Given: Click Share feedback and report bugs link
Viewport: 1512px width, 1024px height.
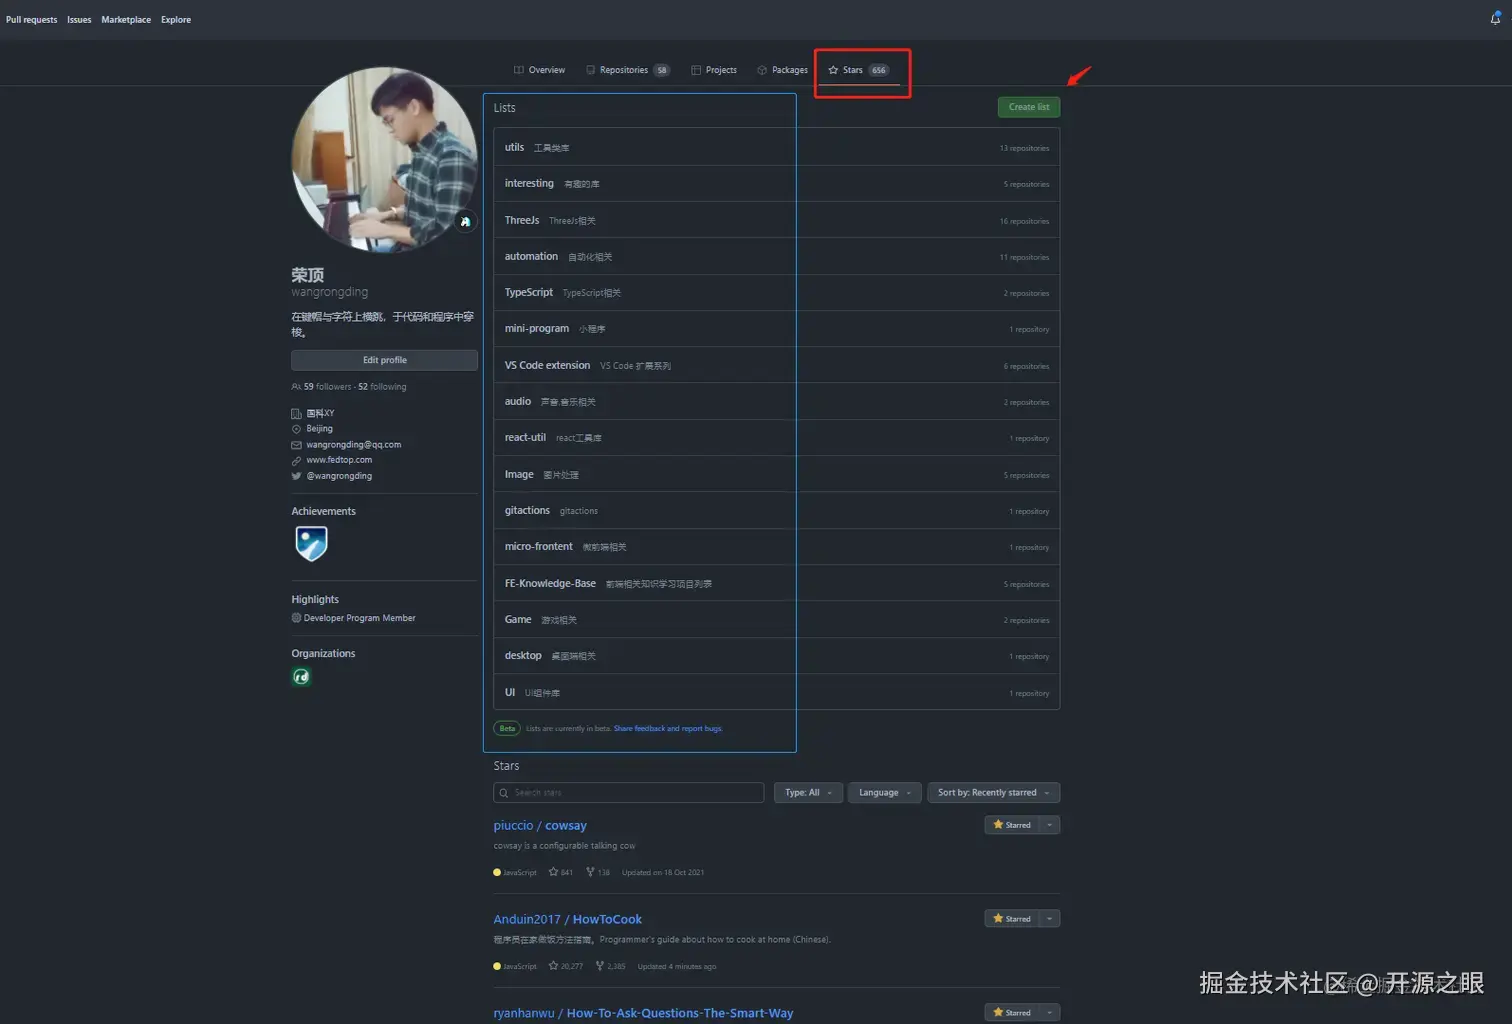Looking at the screenshot, I should click(667, 728).
